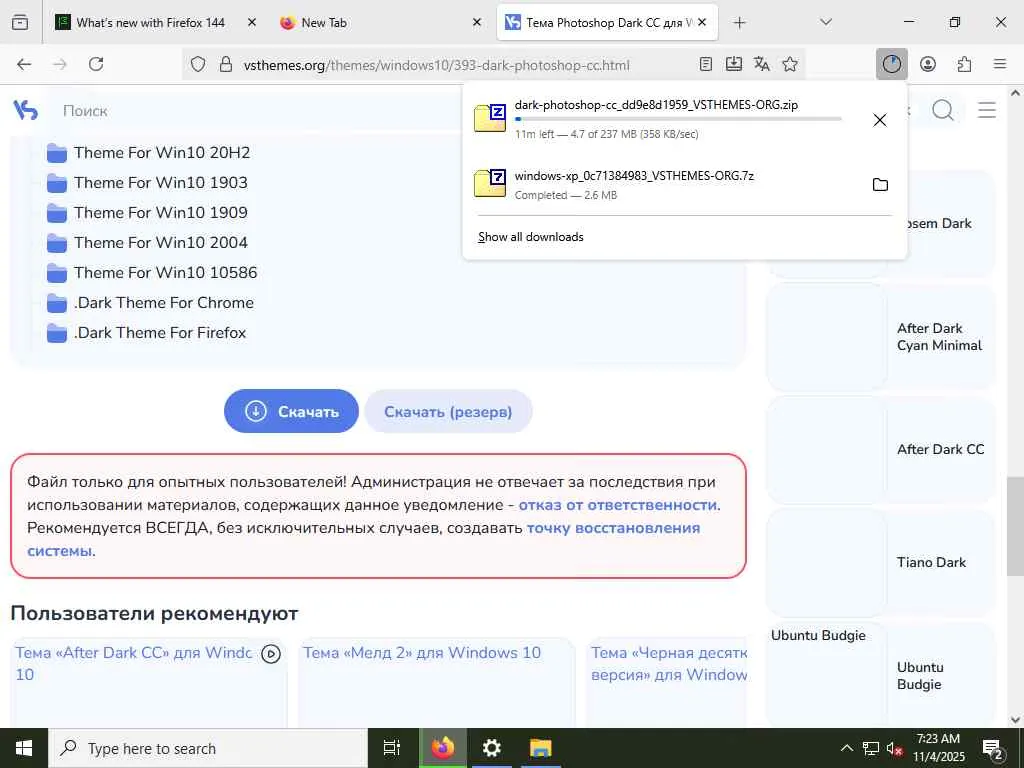Viewport: 1024px width, 768px height.
Task: Go back to the previous page
Action: [x=24, y=64]
